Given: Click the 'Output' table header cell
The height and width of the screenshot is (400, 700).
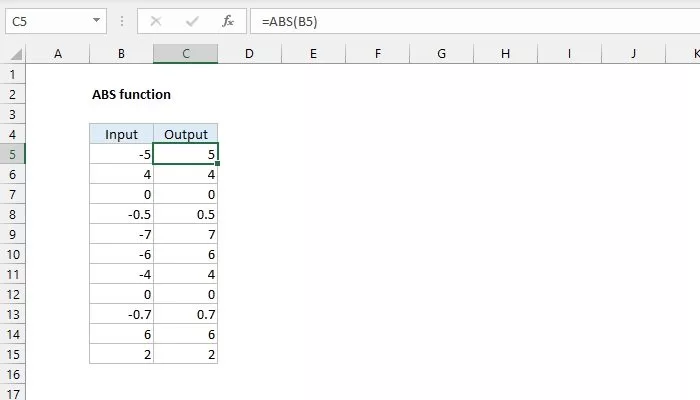Looking at the screenshot, I should click(185, 134).
